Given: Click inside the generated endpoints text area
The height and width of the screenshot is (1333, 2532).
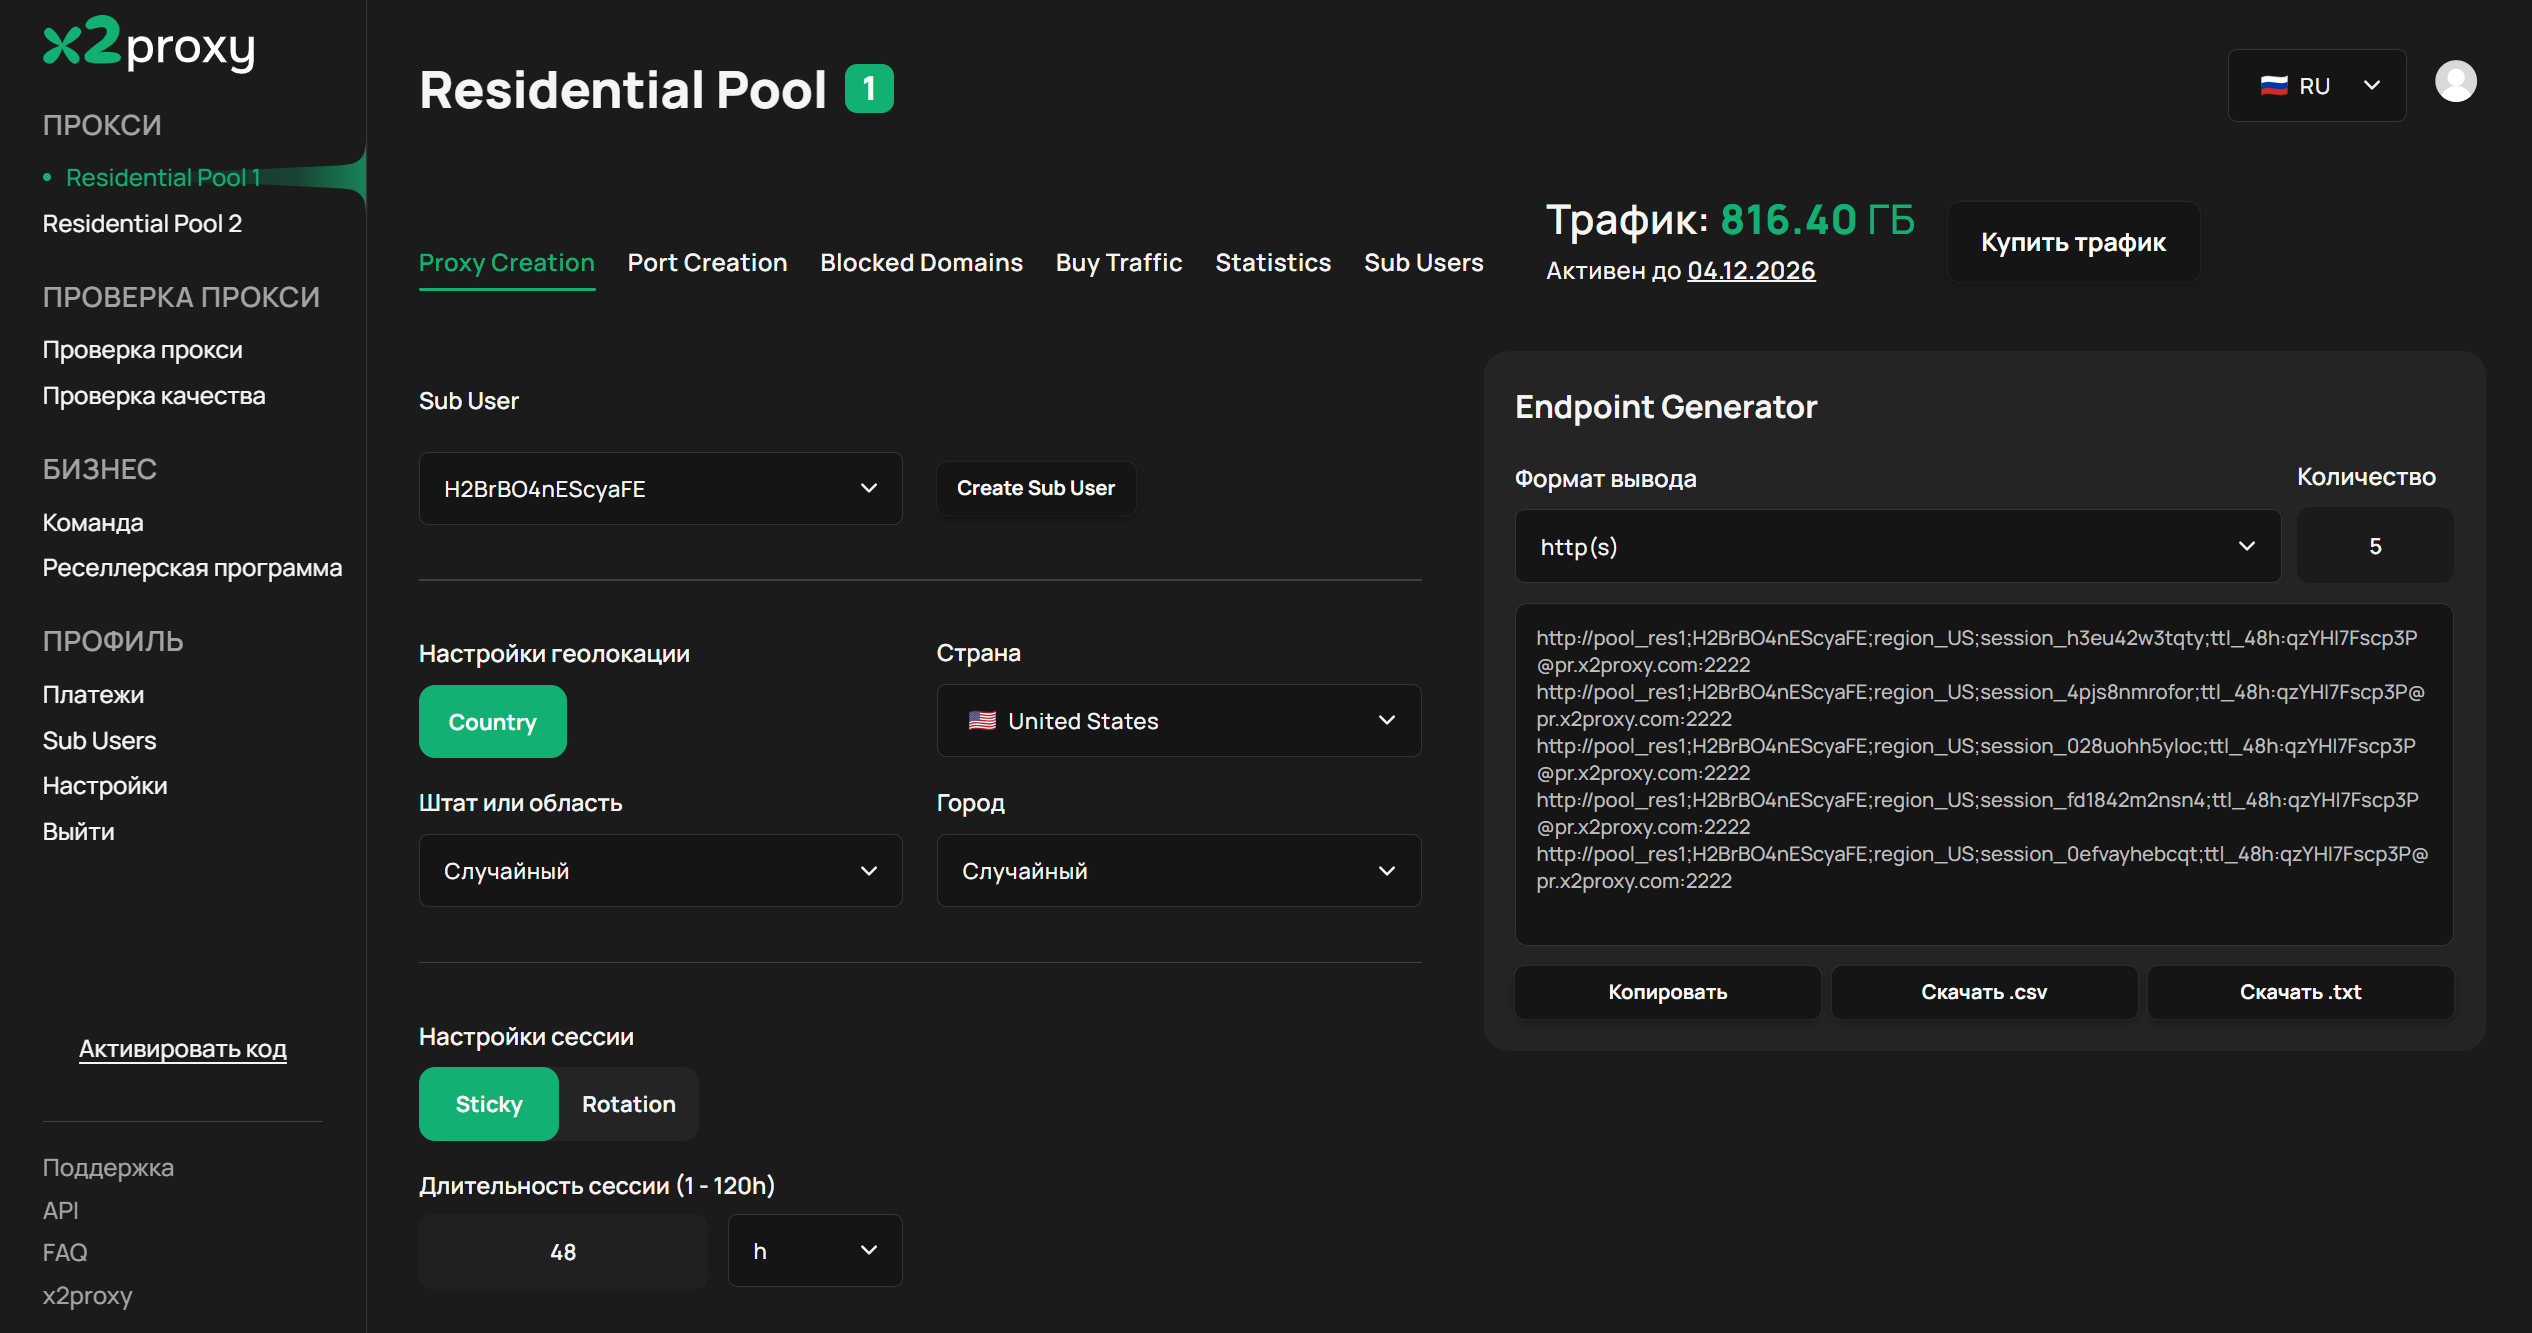Looking at the screenshot, I should point(1984,774).
